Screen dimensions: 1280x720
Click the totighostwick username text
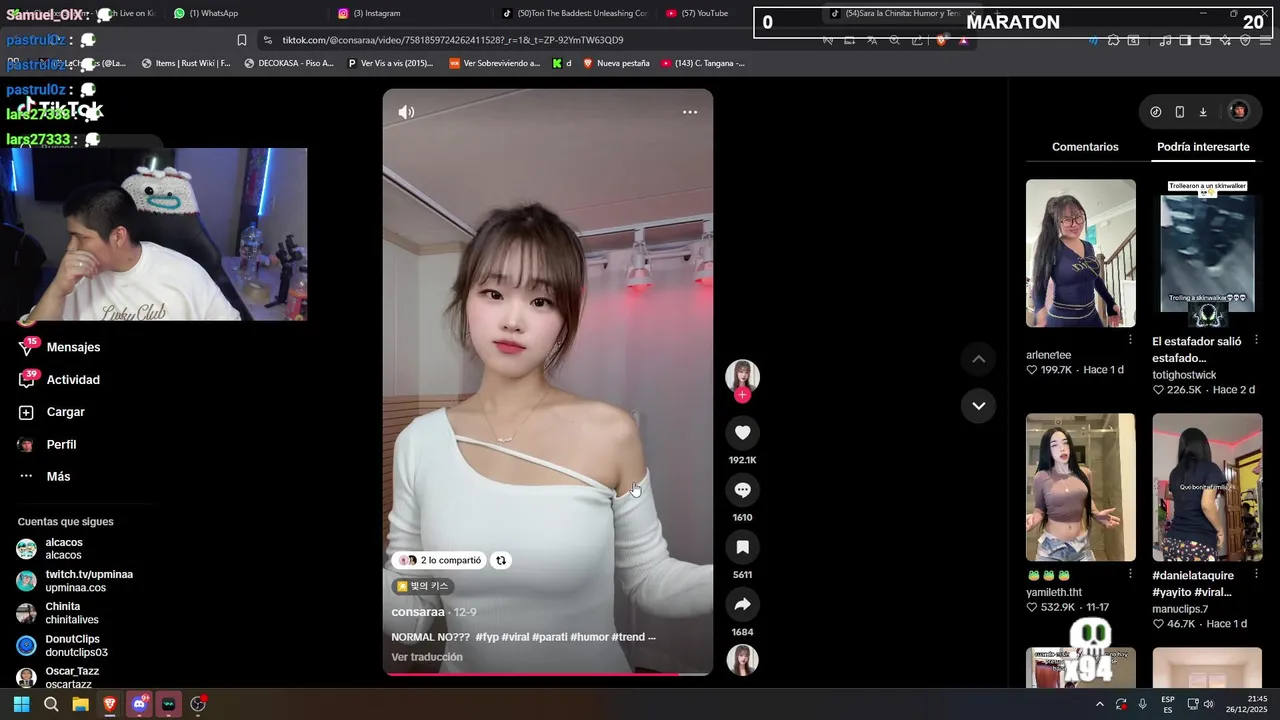point(1184,375)
